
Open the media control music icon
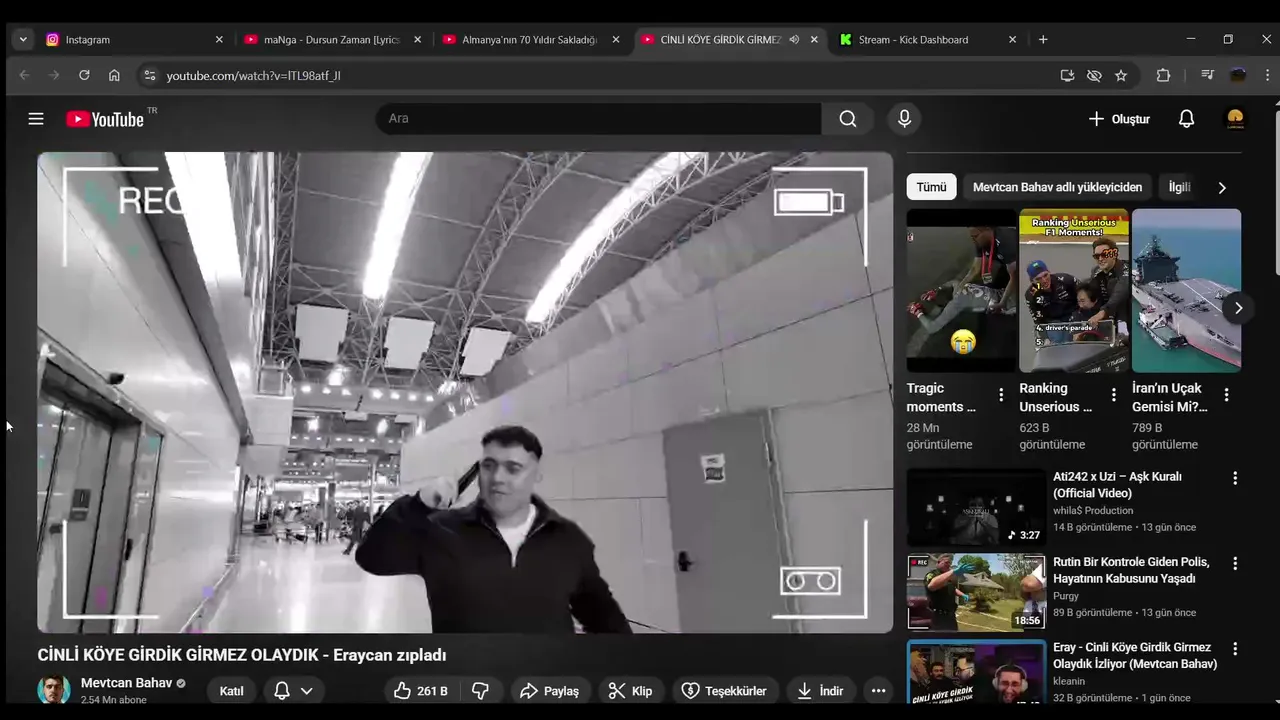point(1207,75)
